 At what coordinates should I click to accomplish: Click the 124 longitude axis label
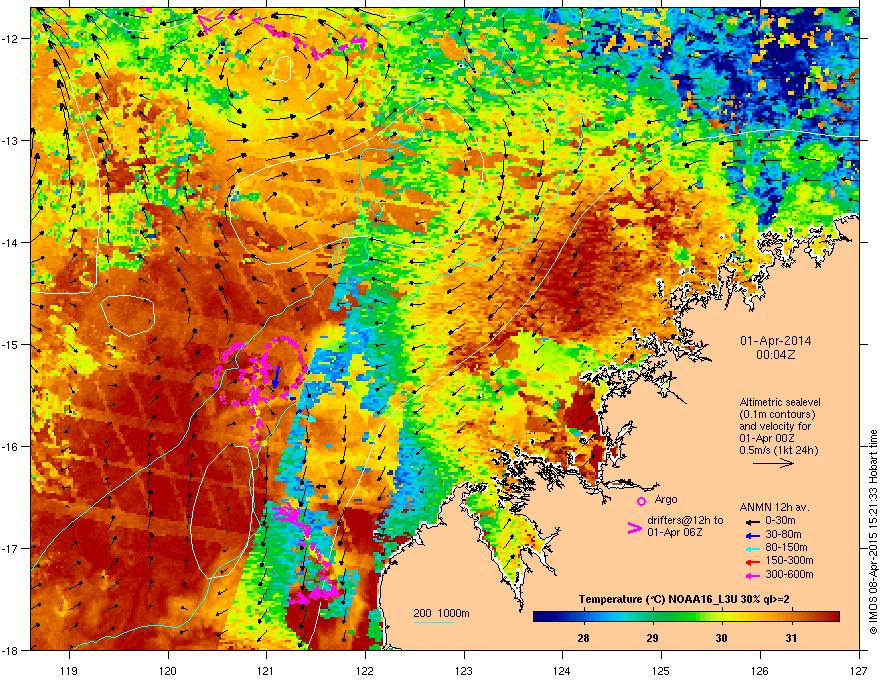coord(562,670)
